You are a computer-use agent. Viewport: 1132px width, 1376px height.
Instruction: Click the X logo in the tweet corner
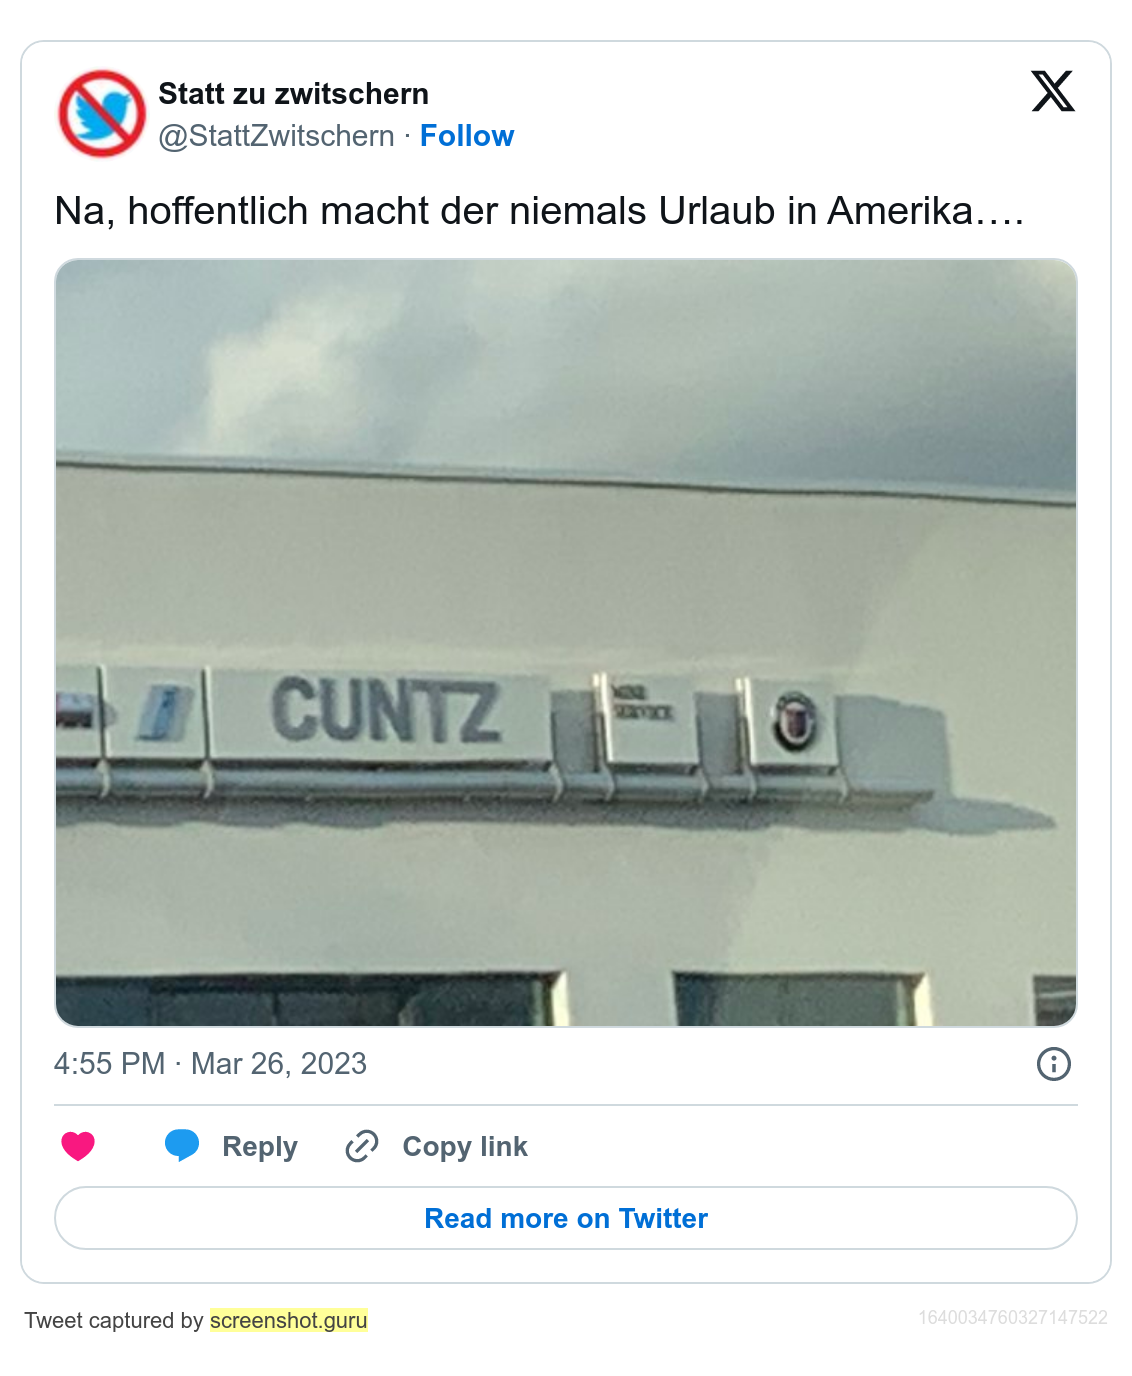click(1053, 91)
